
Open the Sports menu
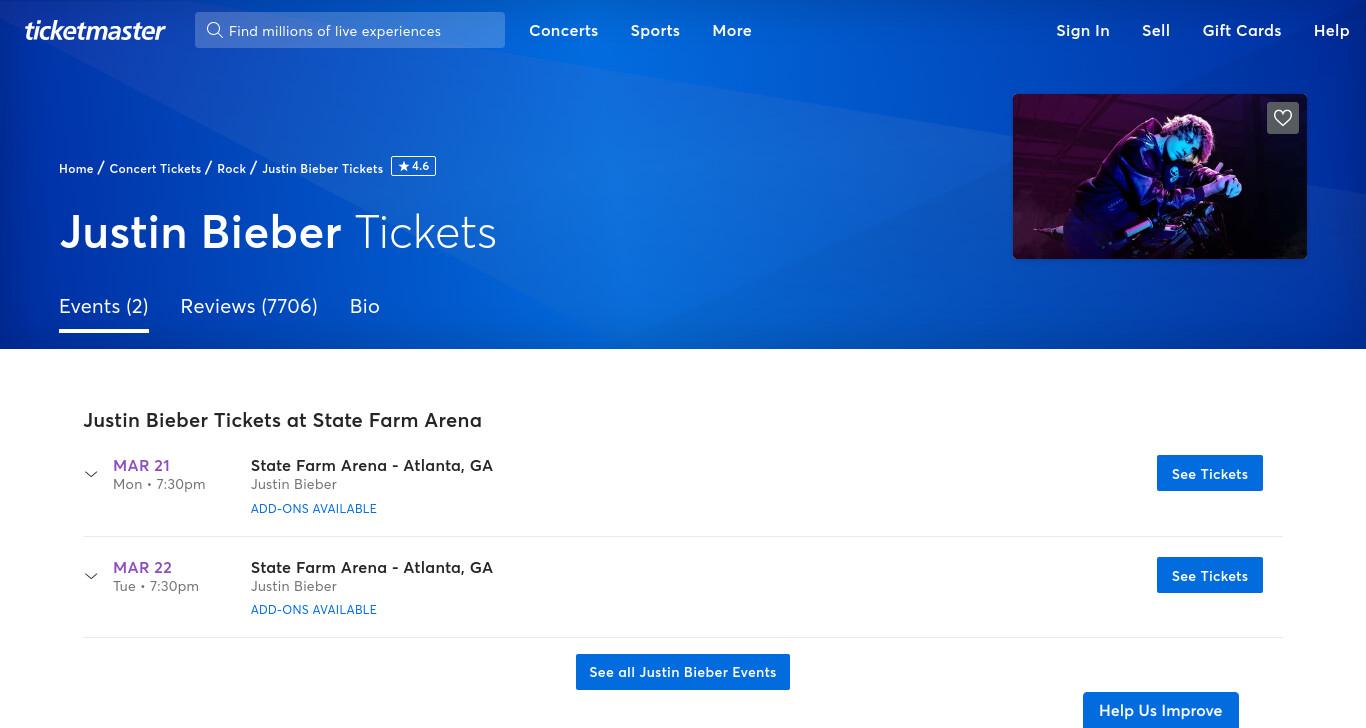pyautogui.click(x=655, y=30)
